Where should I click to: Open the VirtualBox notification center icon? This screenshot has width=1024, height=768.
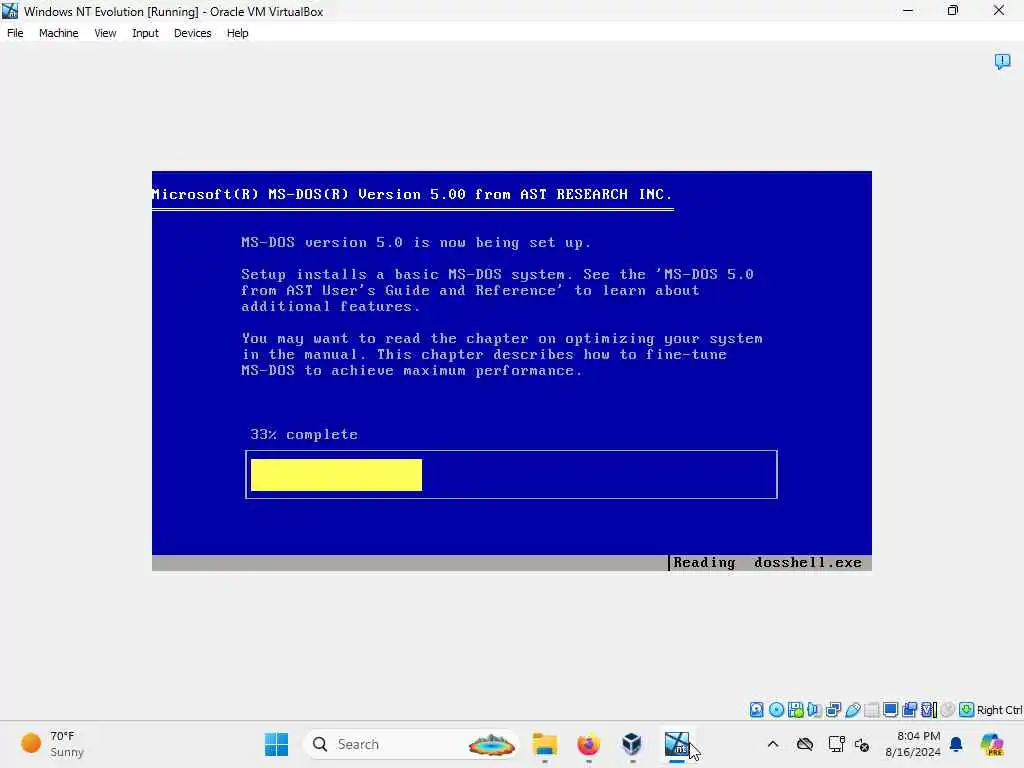point(1002,61)
